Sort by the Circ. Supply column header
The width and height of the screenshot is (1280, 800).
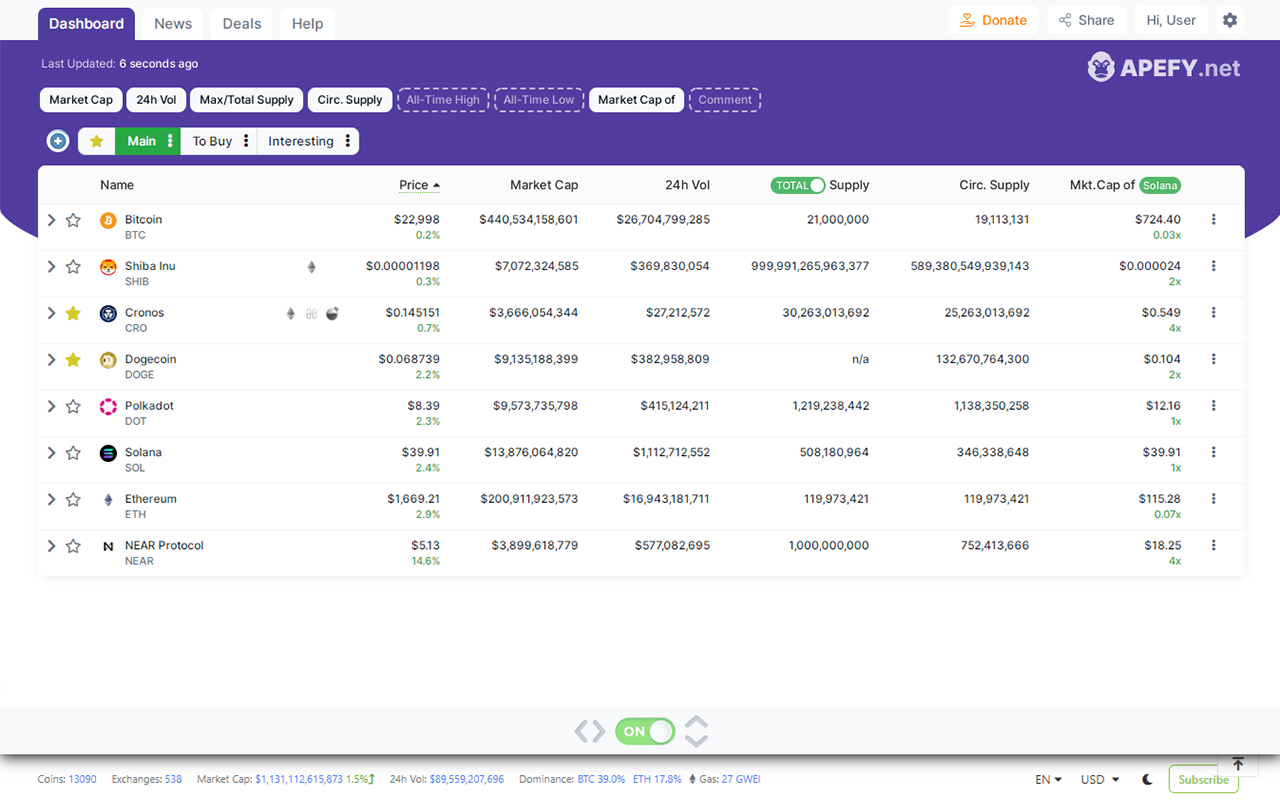pos(995,185)
